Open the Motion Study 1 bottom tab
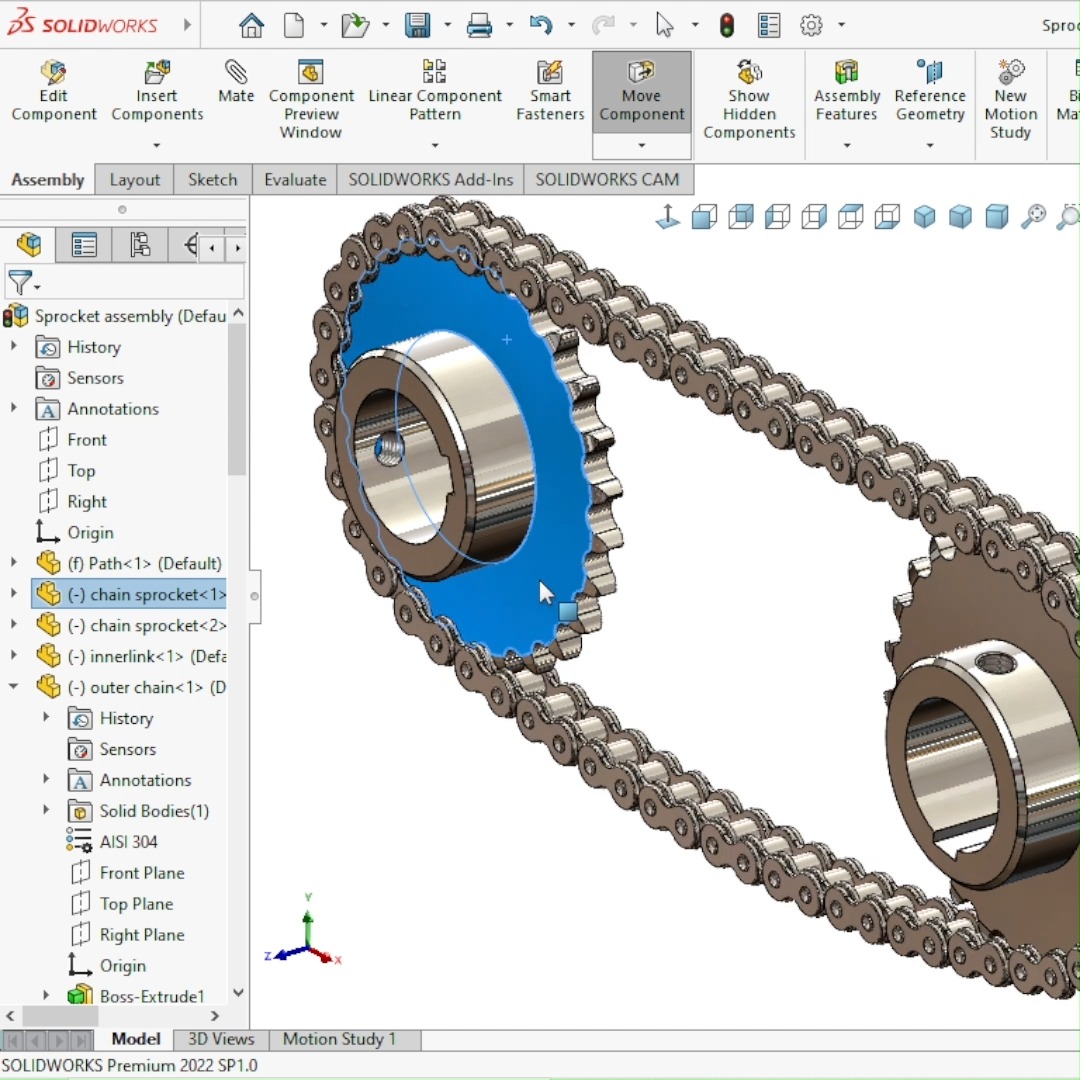This screenshot has width=1080, height=1080. coord(340,1039)
